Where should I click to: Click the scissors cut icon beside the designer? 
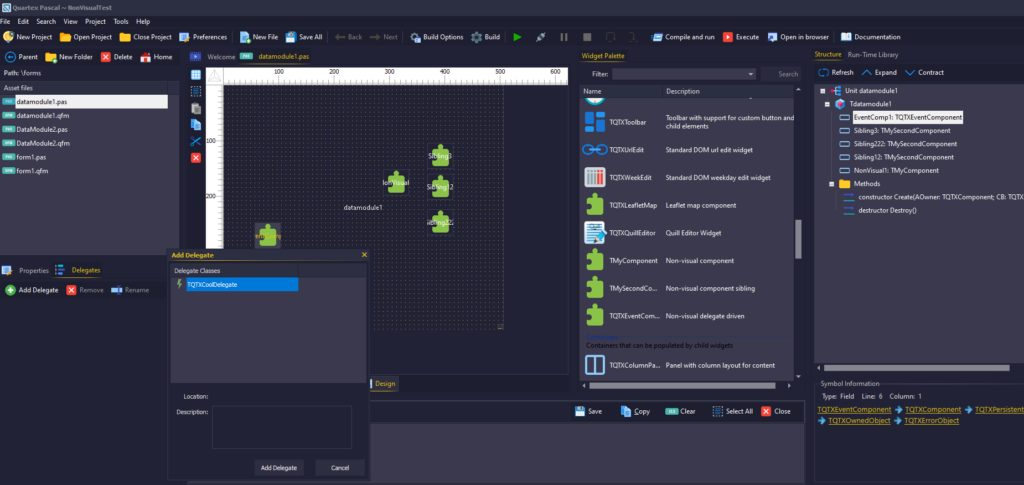tap(196, 141)
